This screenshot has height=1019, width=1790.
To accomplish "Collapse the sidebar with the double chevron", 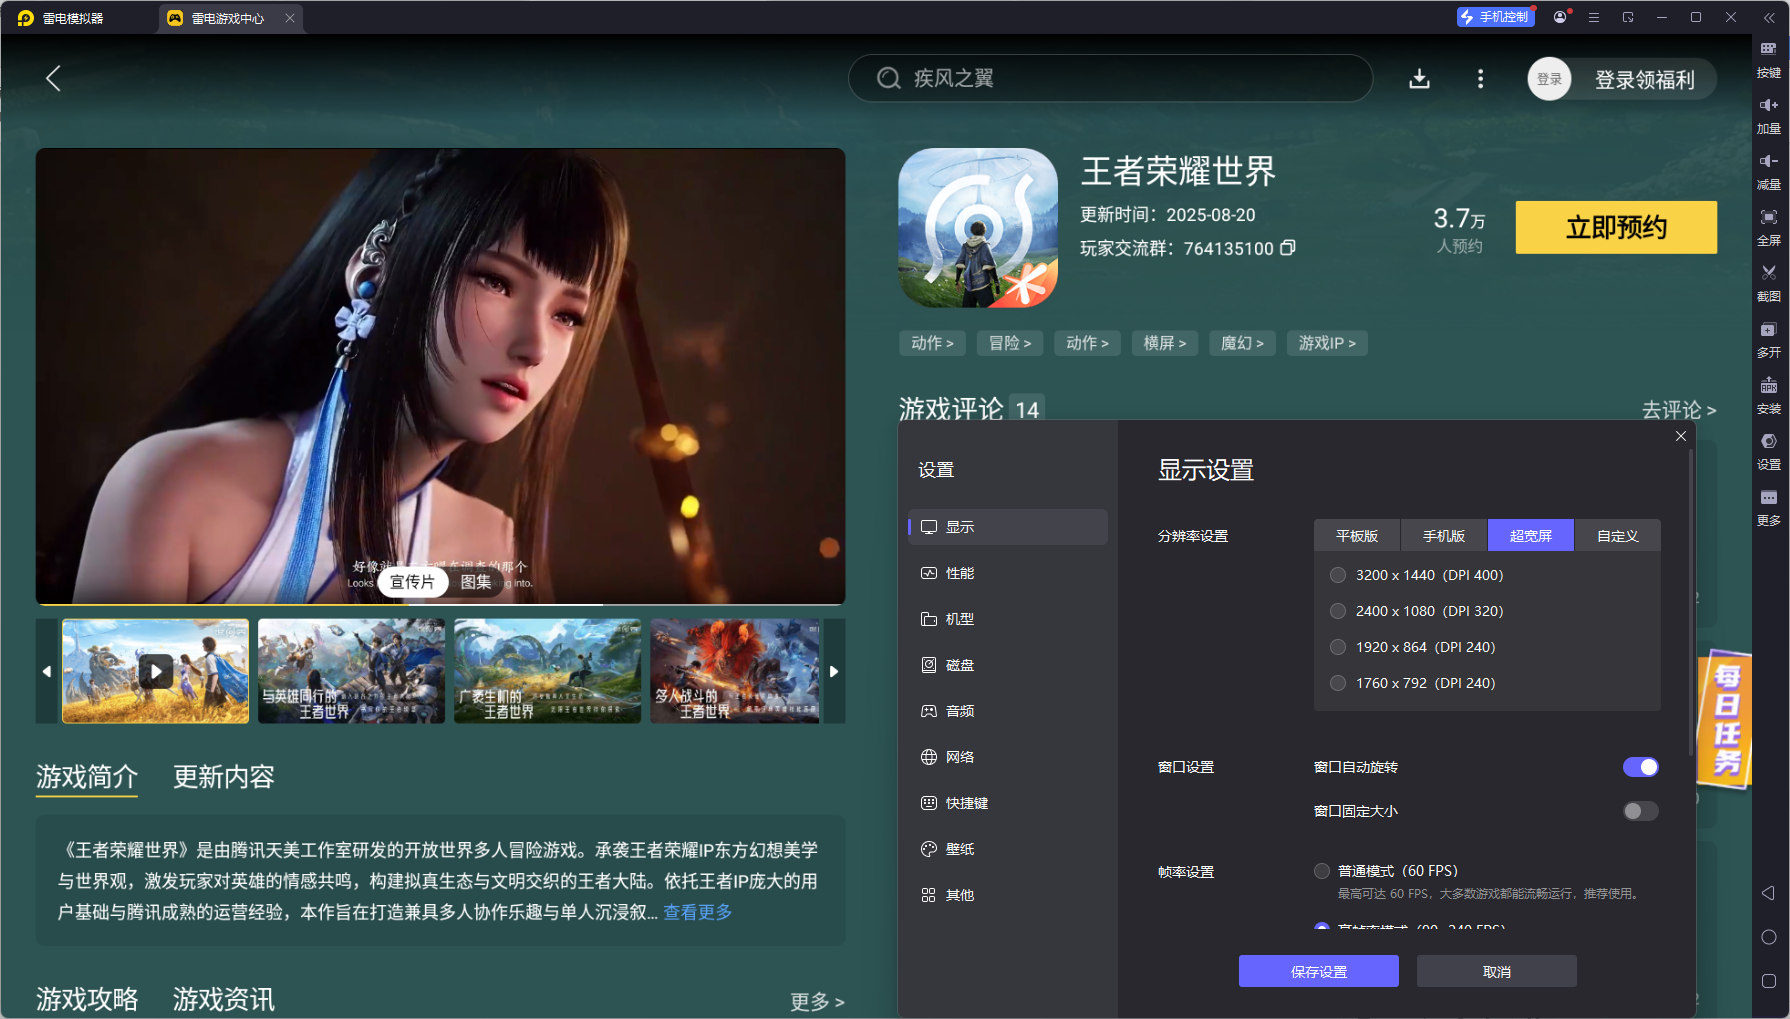I will tap(1769, 17).
